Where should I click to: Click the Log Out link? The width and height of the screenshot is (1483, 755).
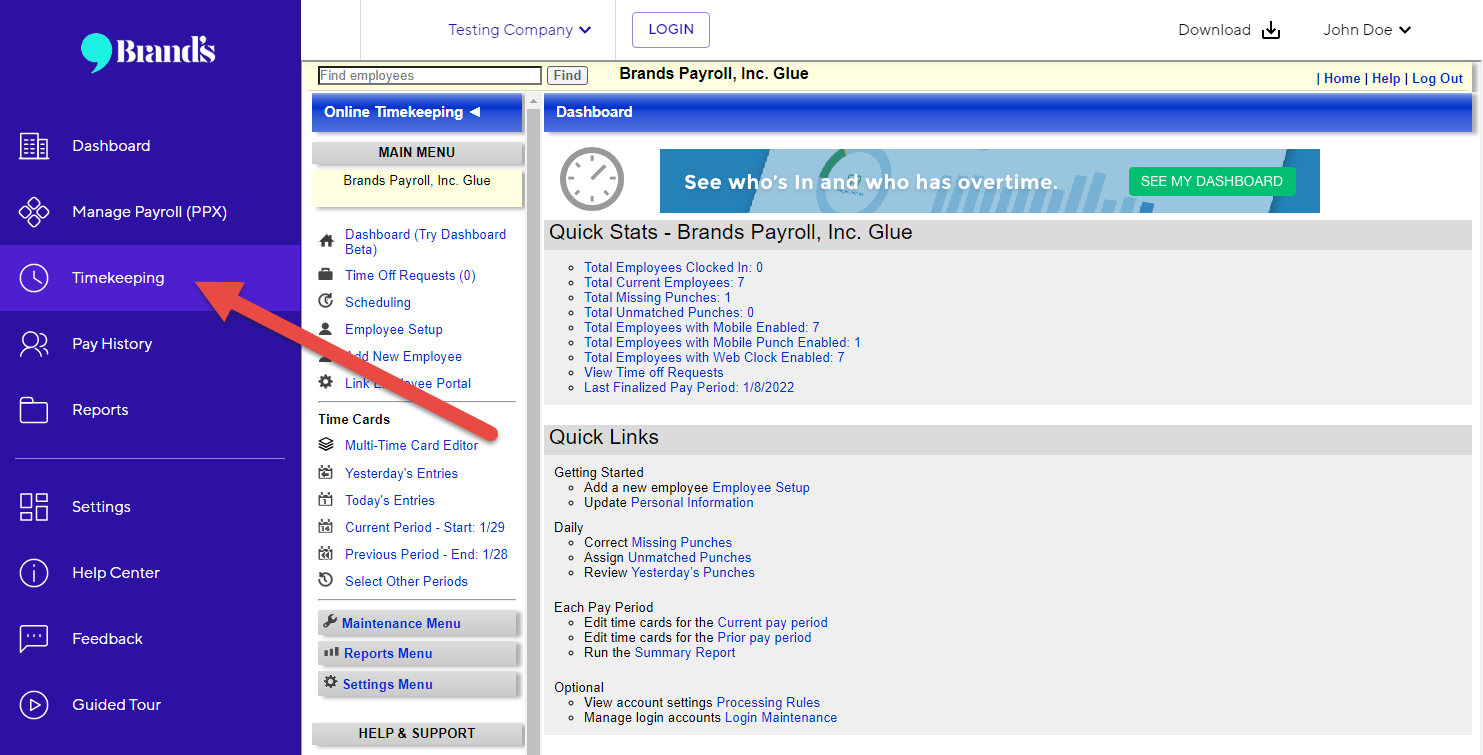tap(1437, 78)
